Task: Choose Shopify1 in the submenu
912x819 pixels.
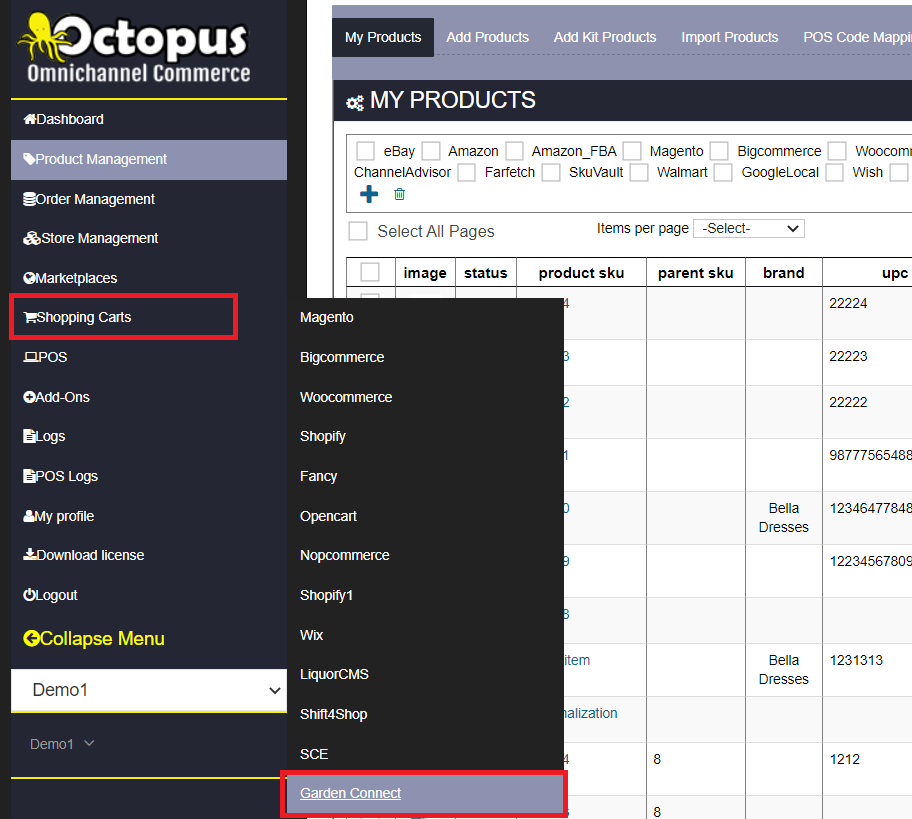Action: [326, 595]
